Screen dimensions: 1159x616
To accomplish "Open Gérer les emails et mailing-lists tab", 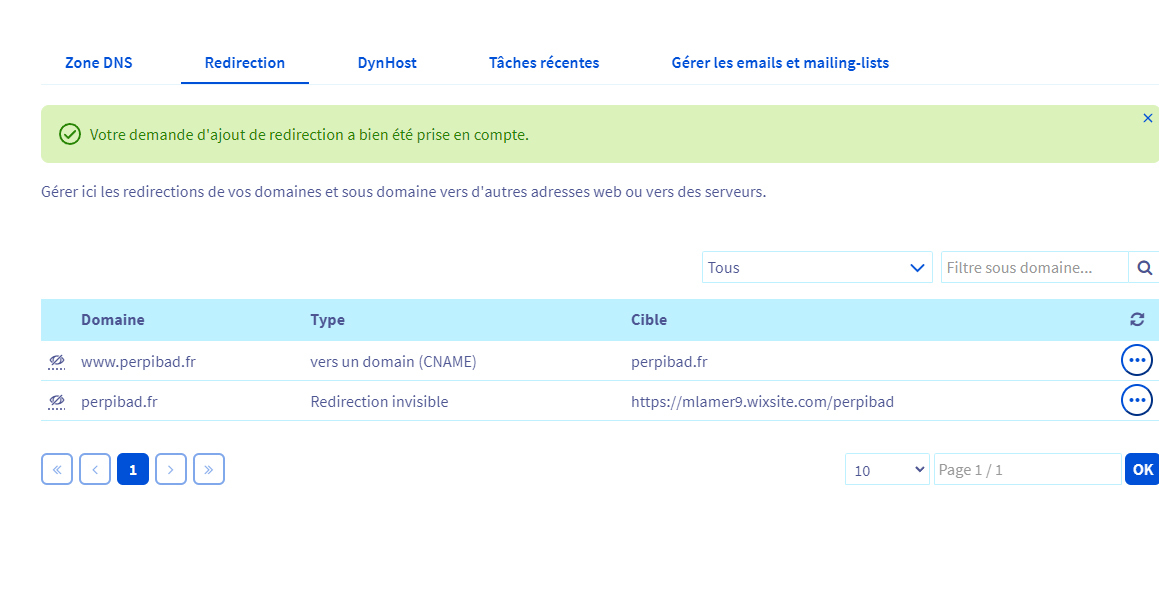I will (x=780, y=63).
